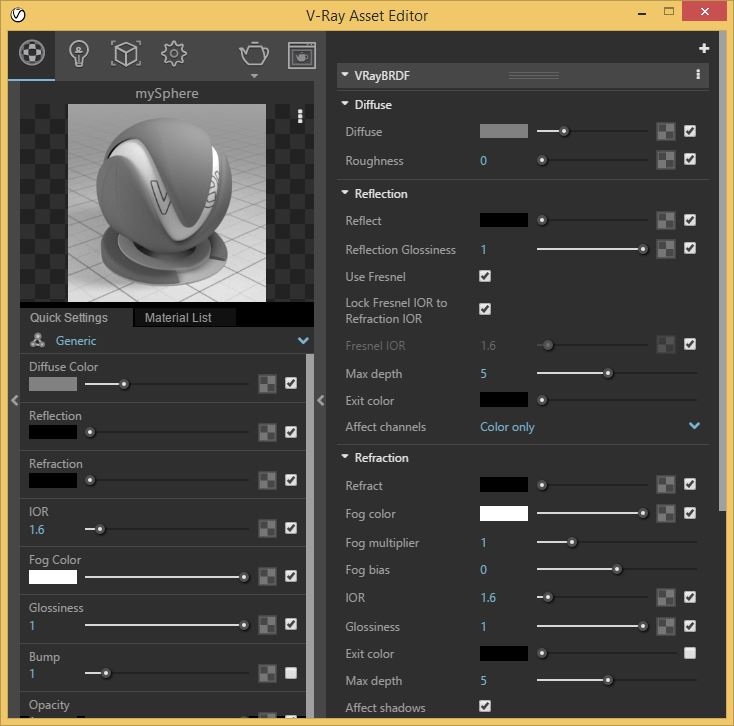Toggle the Diffuse texture checkbox
Image resolution: width=734 pixels, height=726 pixels.
tap(690, 131)
